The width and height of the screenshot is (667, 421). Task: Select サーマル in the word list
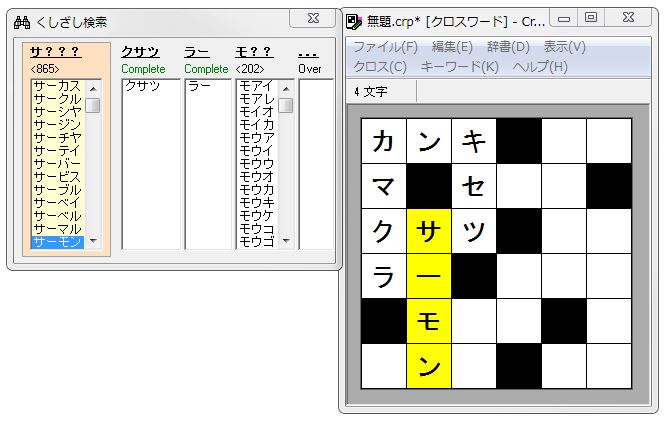click(57, 228)
